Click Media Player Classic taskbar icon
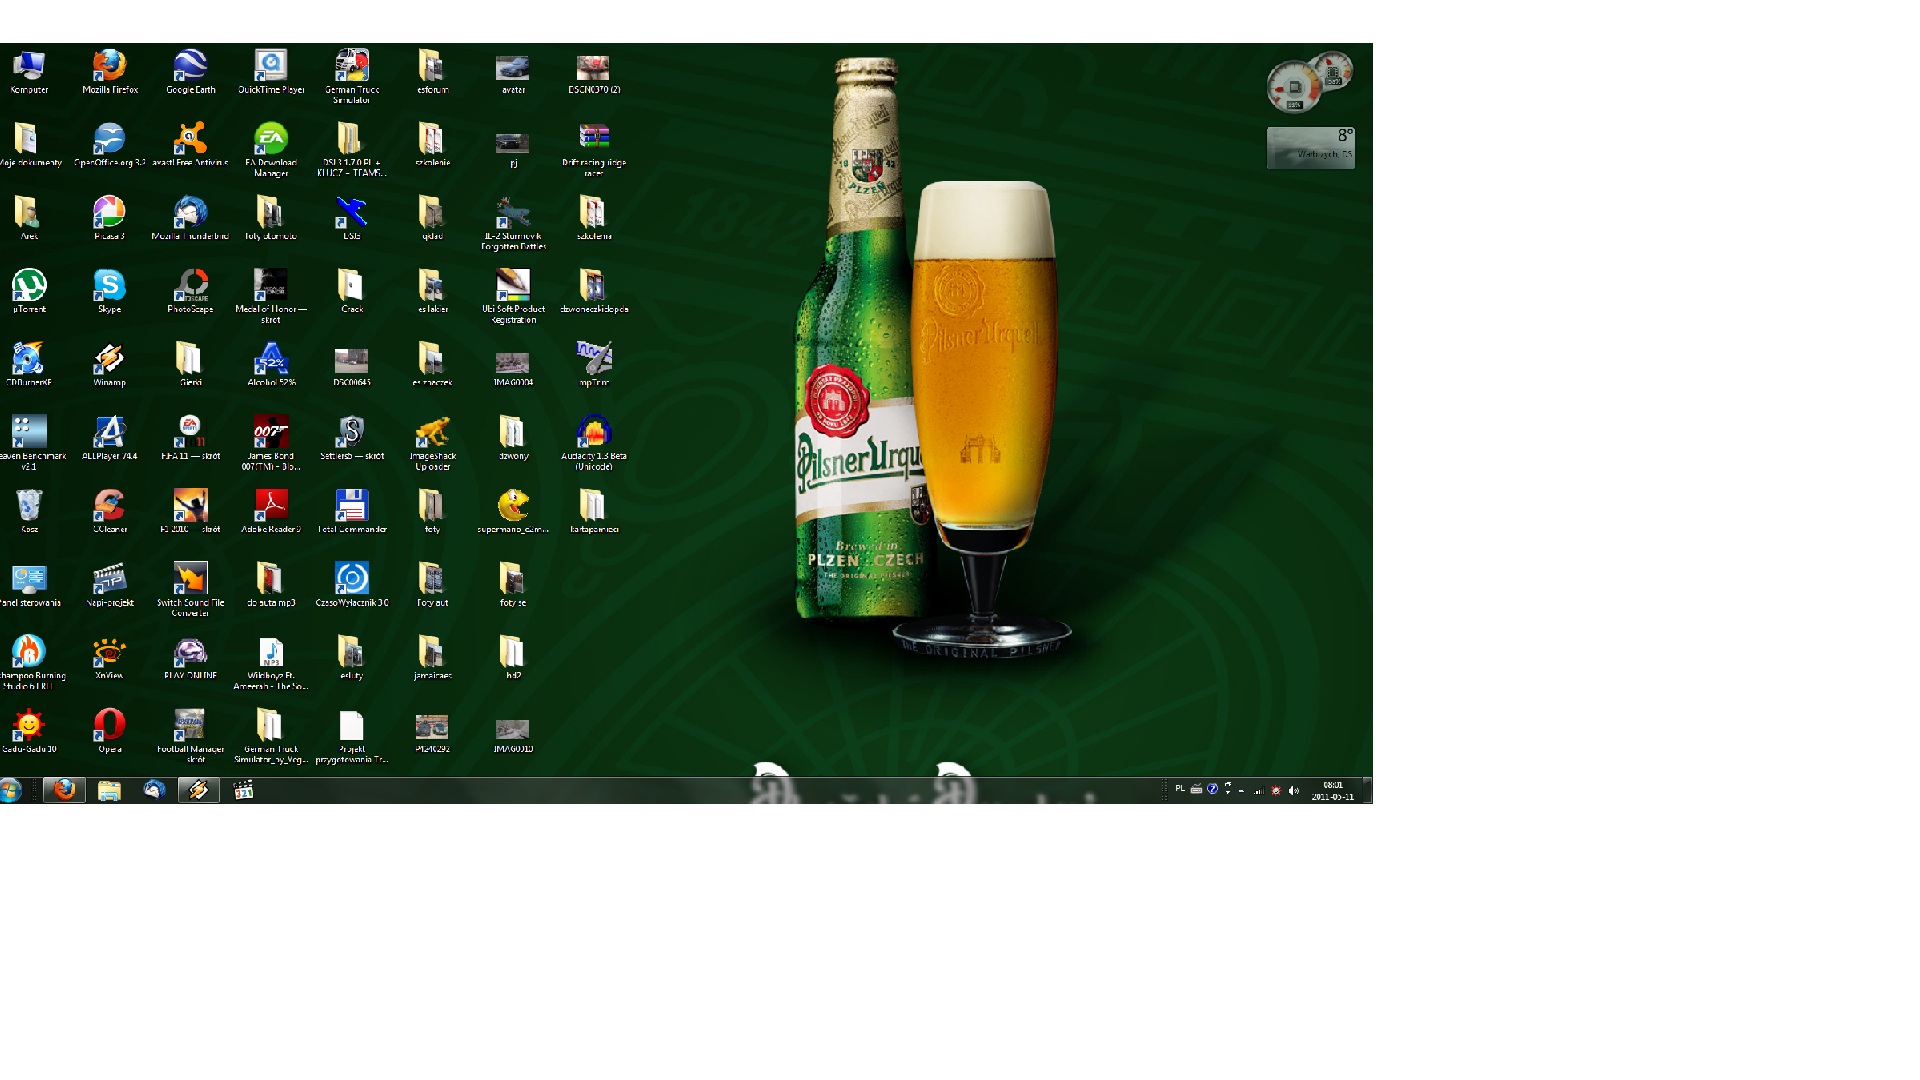Viewport: 1920px width, 1080px height. click(243, 791)
